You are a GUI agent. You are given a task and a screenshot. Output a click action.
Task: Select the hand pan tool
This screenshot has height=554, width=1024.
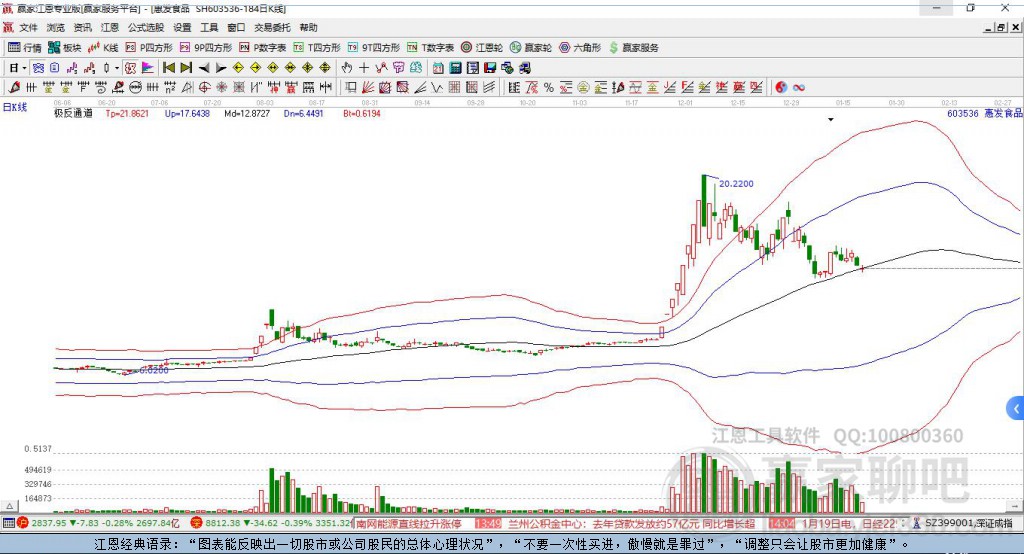point(347,68)
